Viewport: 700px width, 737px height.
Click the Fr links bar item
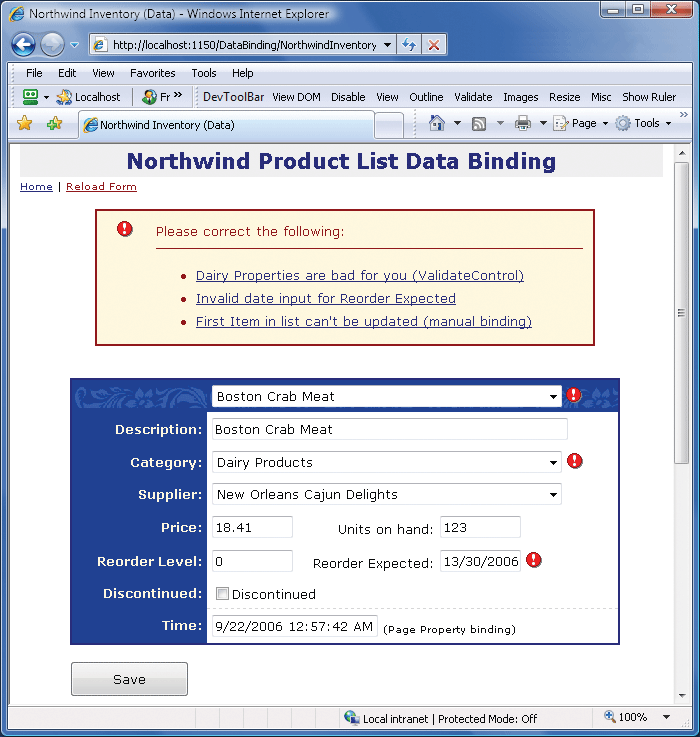tap(157, 97)
